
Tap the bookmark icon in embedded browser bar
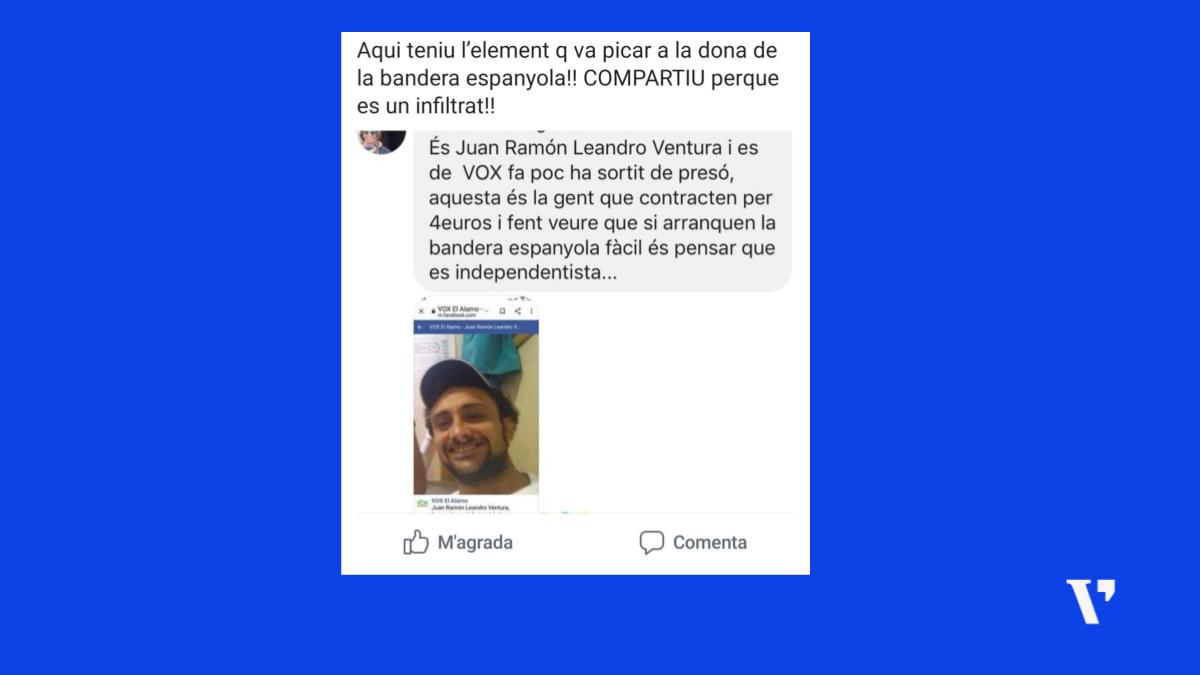502,311
